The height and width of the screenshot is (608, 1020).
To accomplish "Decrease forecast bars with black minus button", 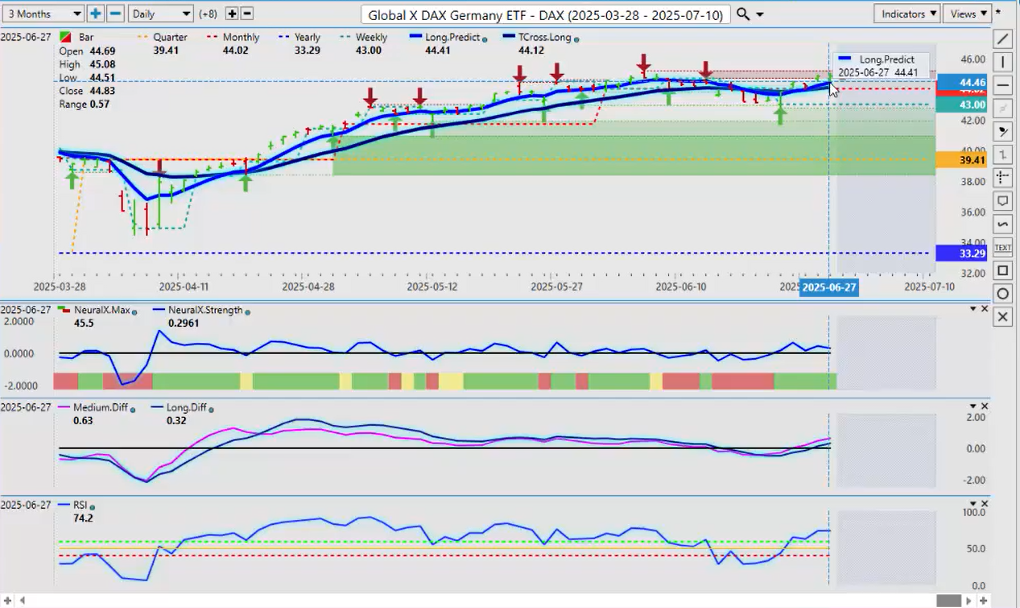I will 247,14.
